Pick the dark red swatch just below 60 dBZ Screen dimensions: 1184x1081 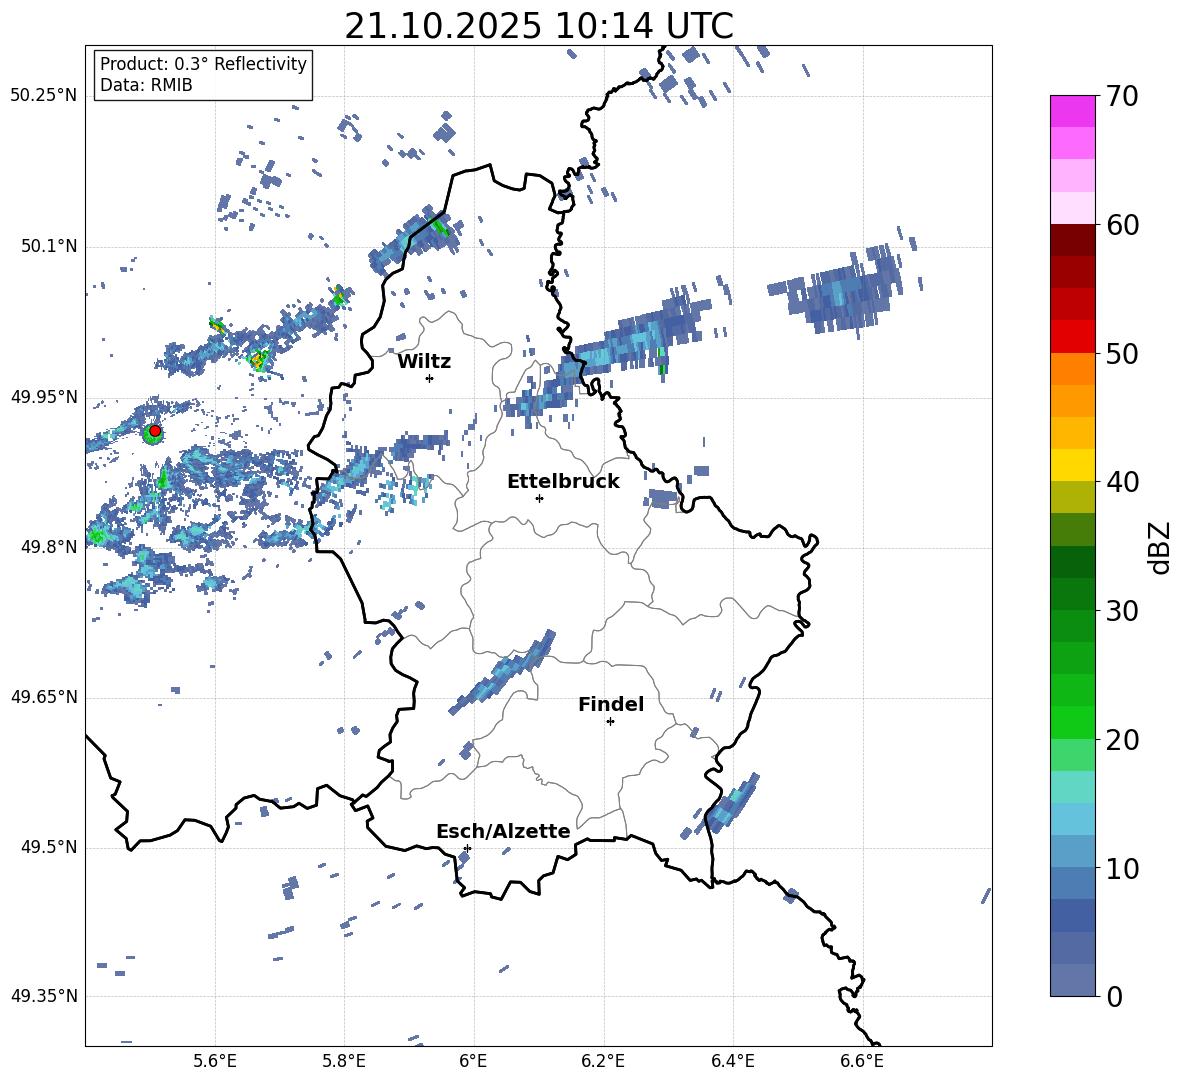click(x=1072, y=240)
